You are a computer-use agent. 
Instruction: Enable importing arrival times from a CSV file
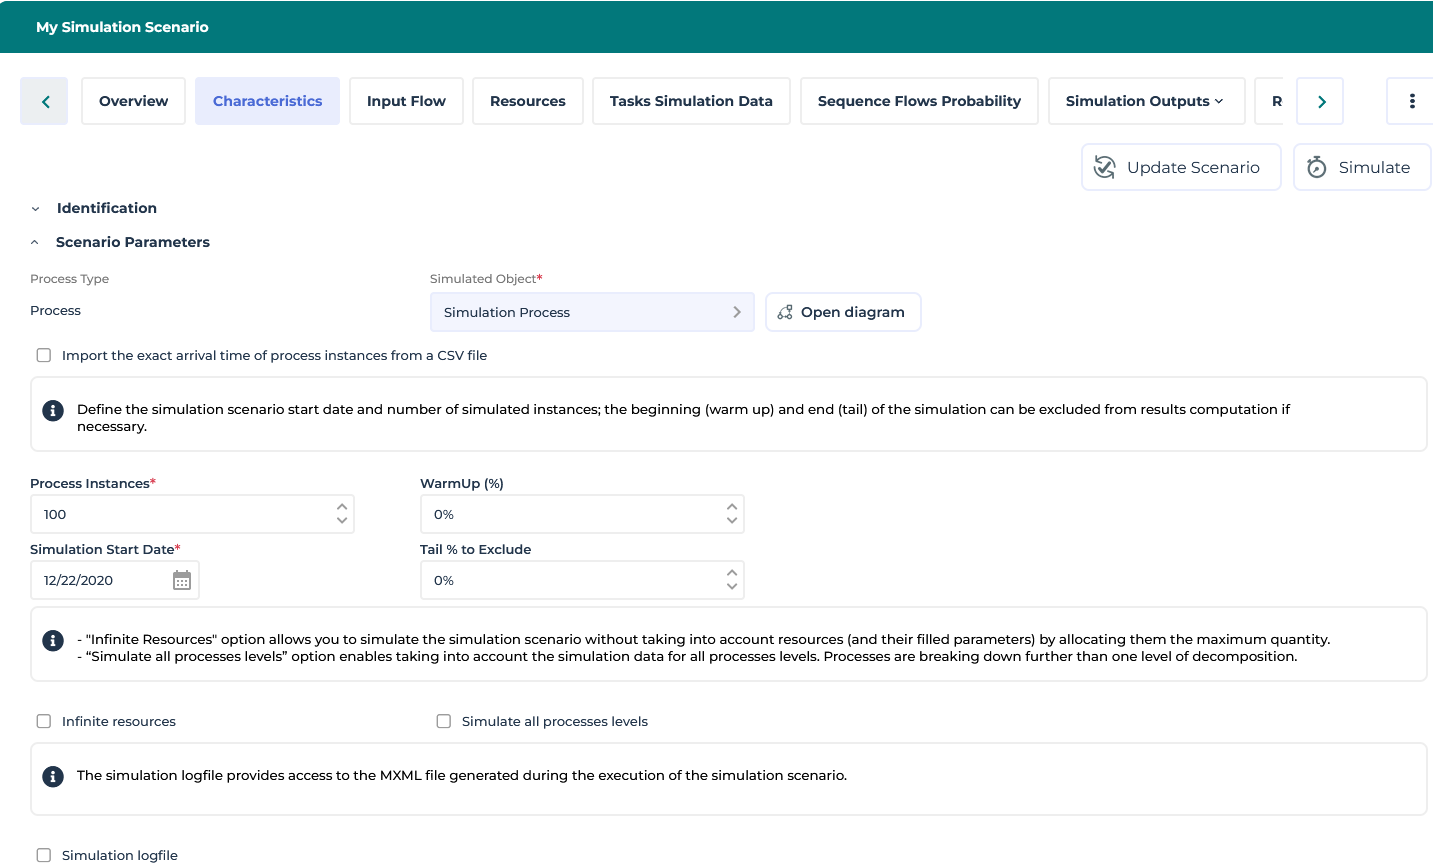pos(44,355)
